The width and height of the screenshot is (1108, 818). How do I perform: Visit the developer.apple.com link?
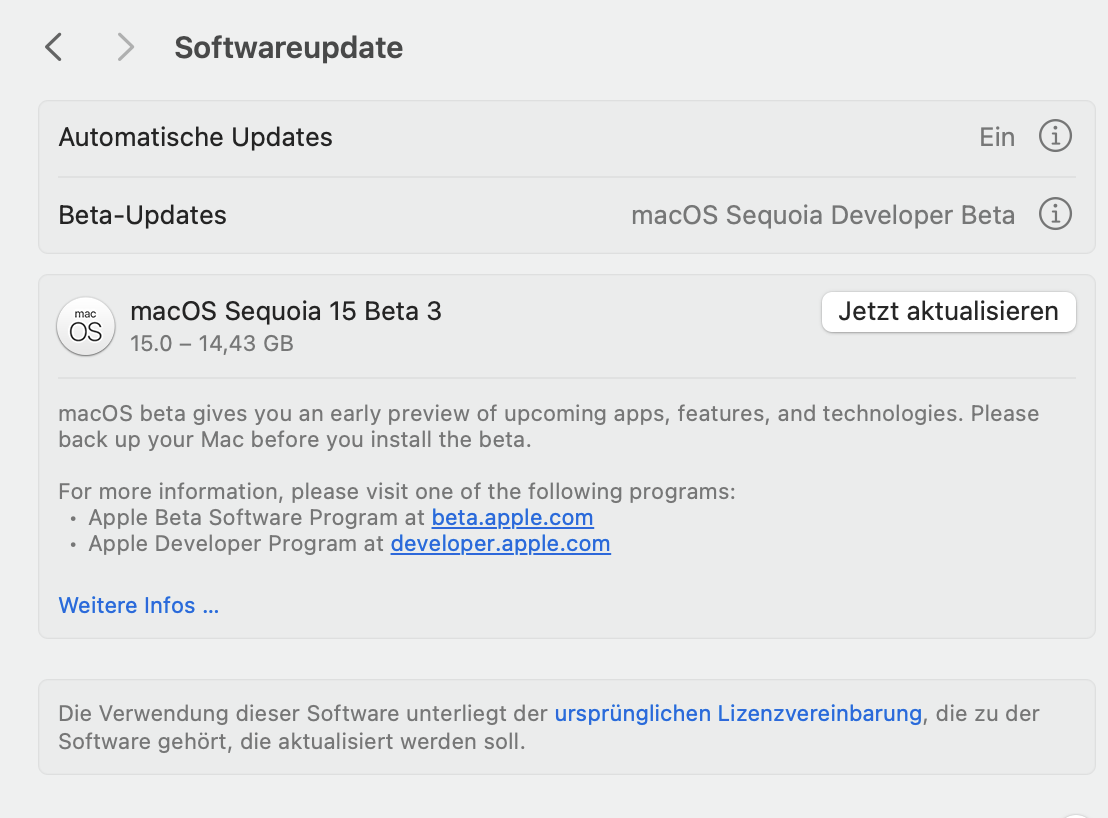(500, 544)
